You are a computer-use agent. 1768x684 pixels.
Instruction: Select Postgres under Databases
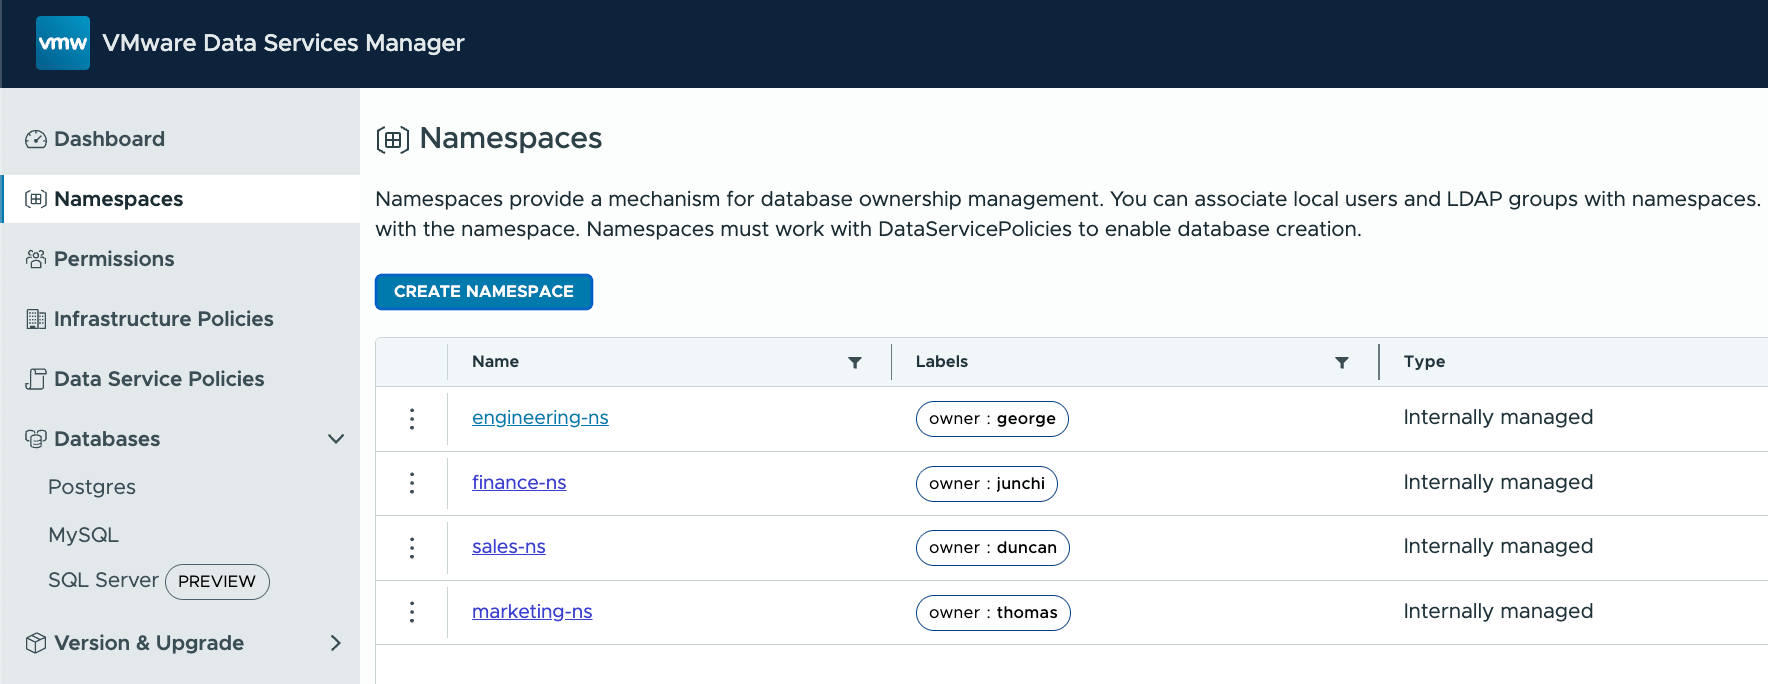(x=92, y=487)
